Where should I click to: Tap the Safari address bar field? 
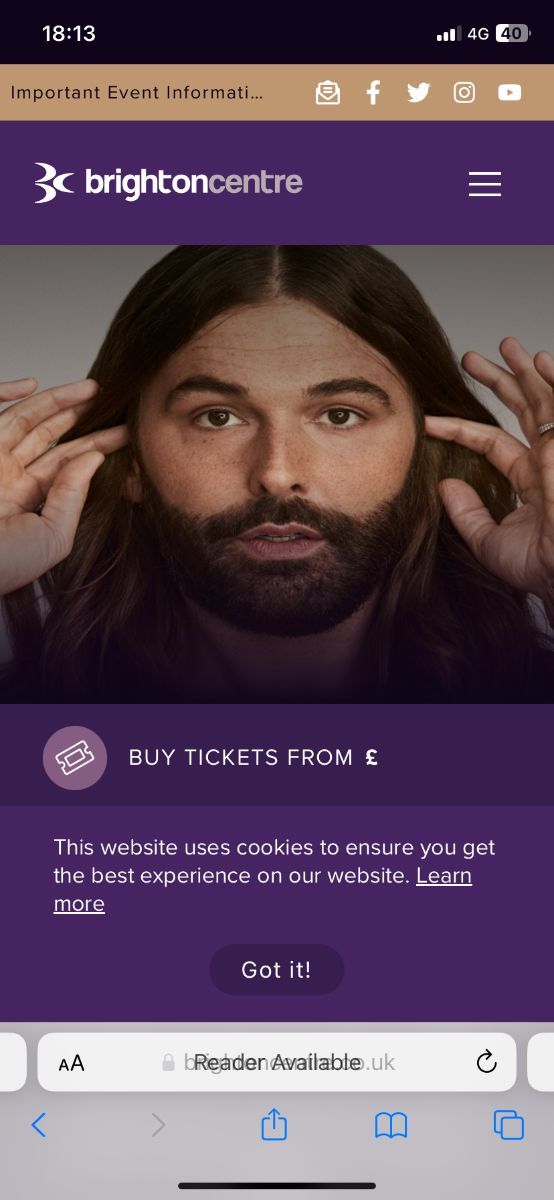[x=277, y=1062]
